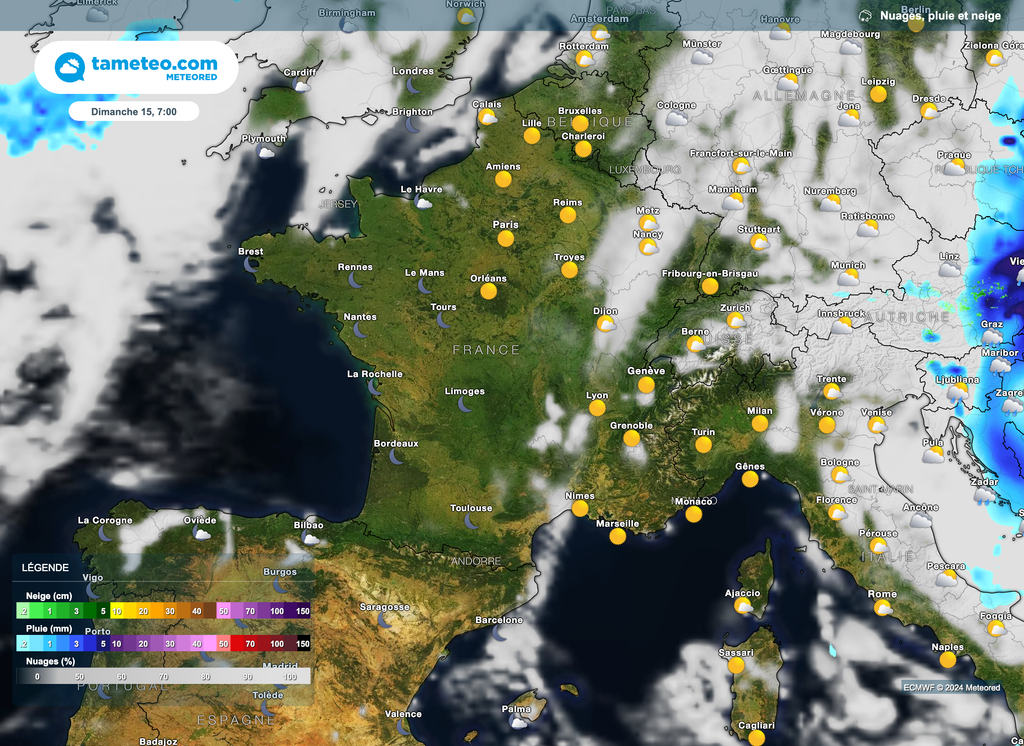Select the red 70 mm rain legend swatch
1024x746 pixels.
coord(249,643)
